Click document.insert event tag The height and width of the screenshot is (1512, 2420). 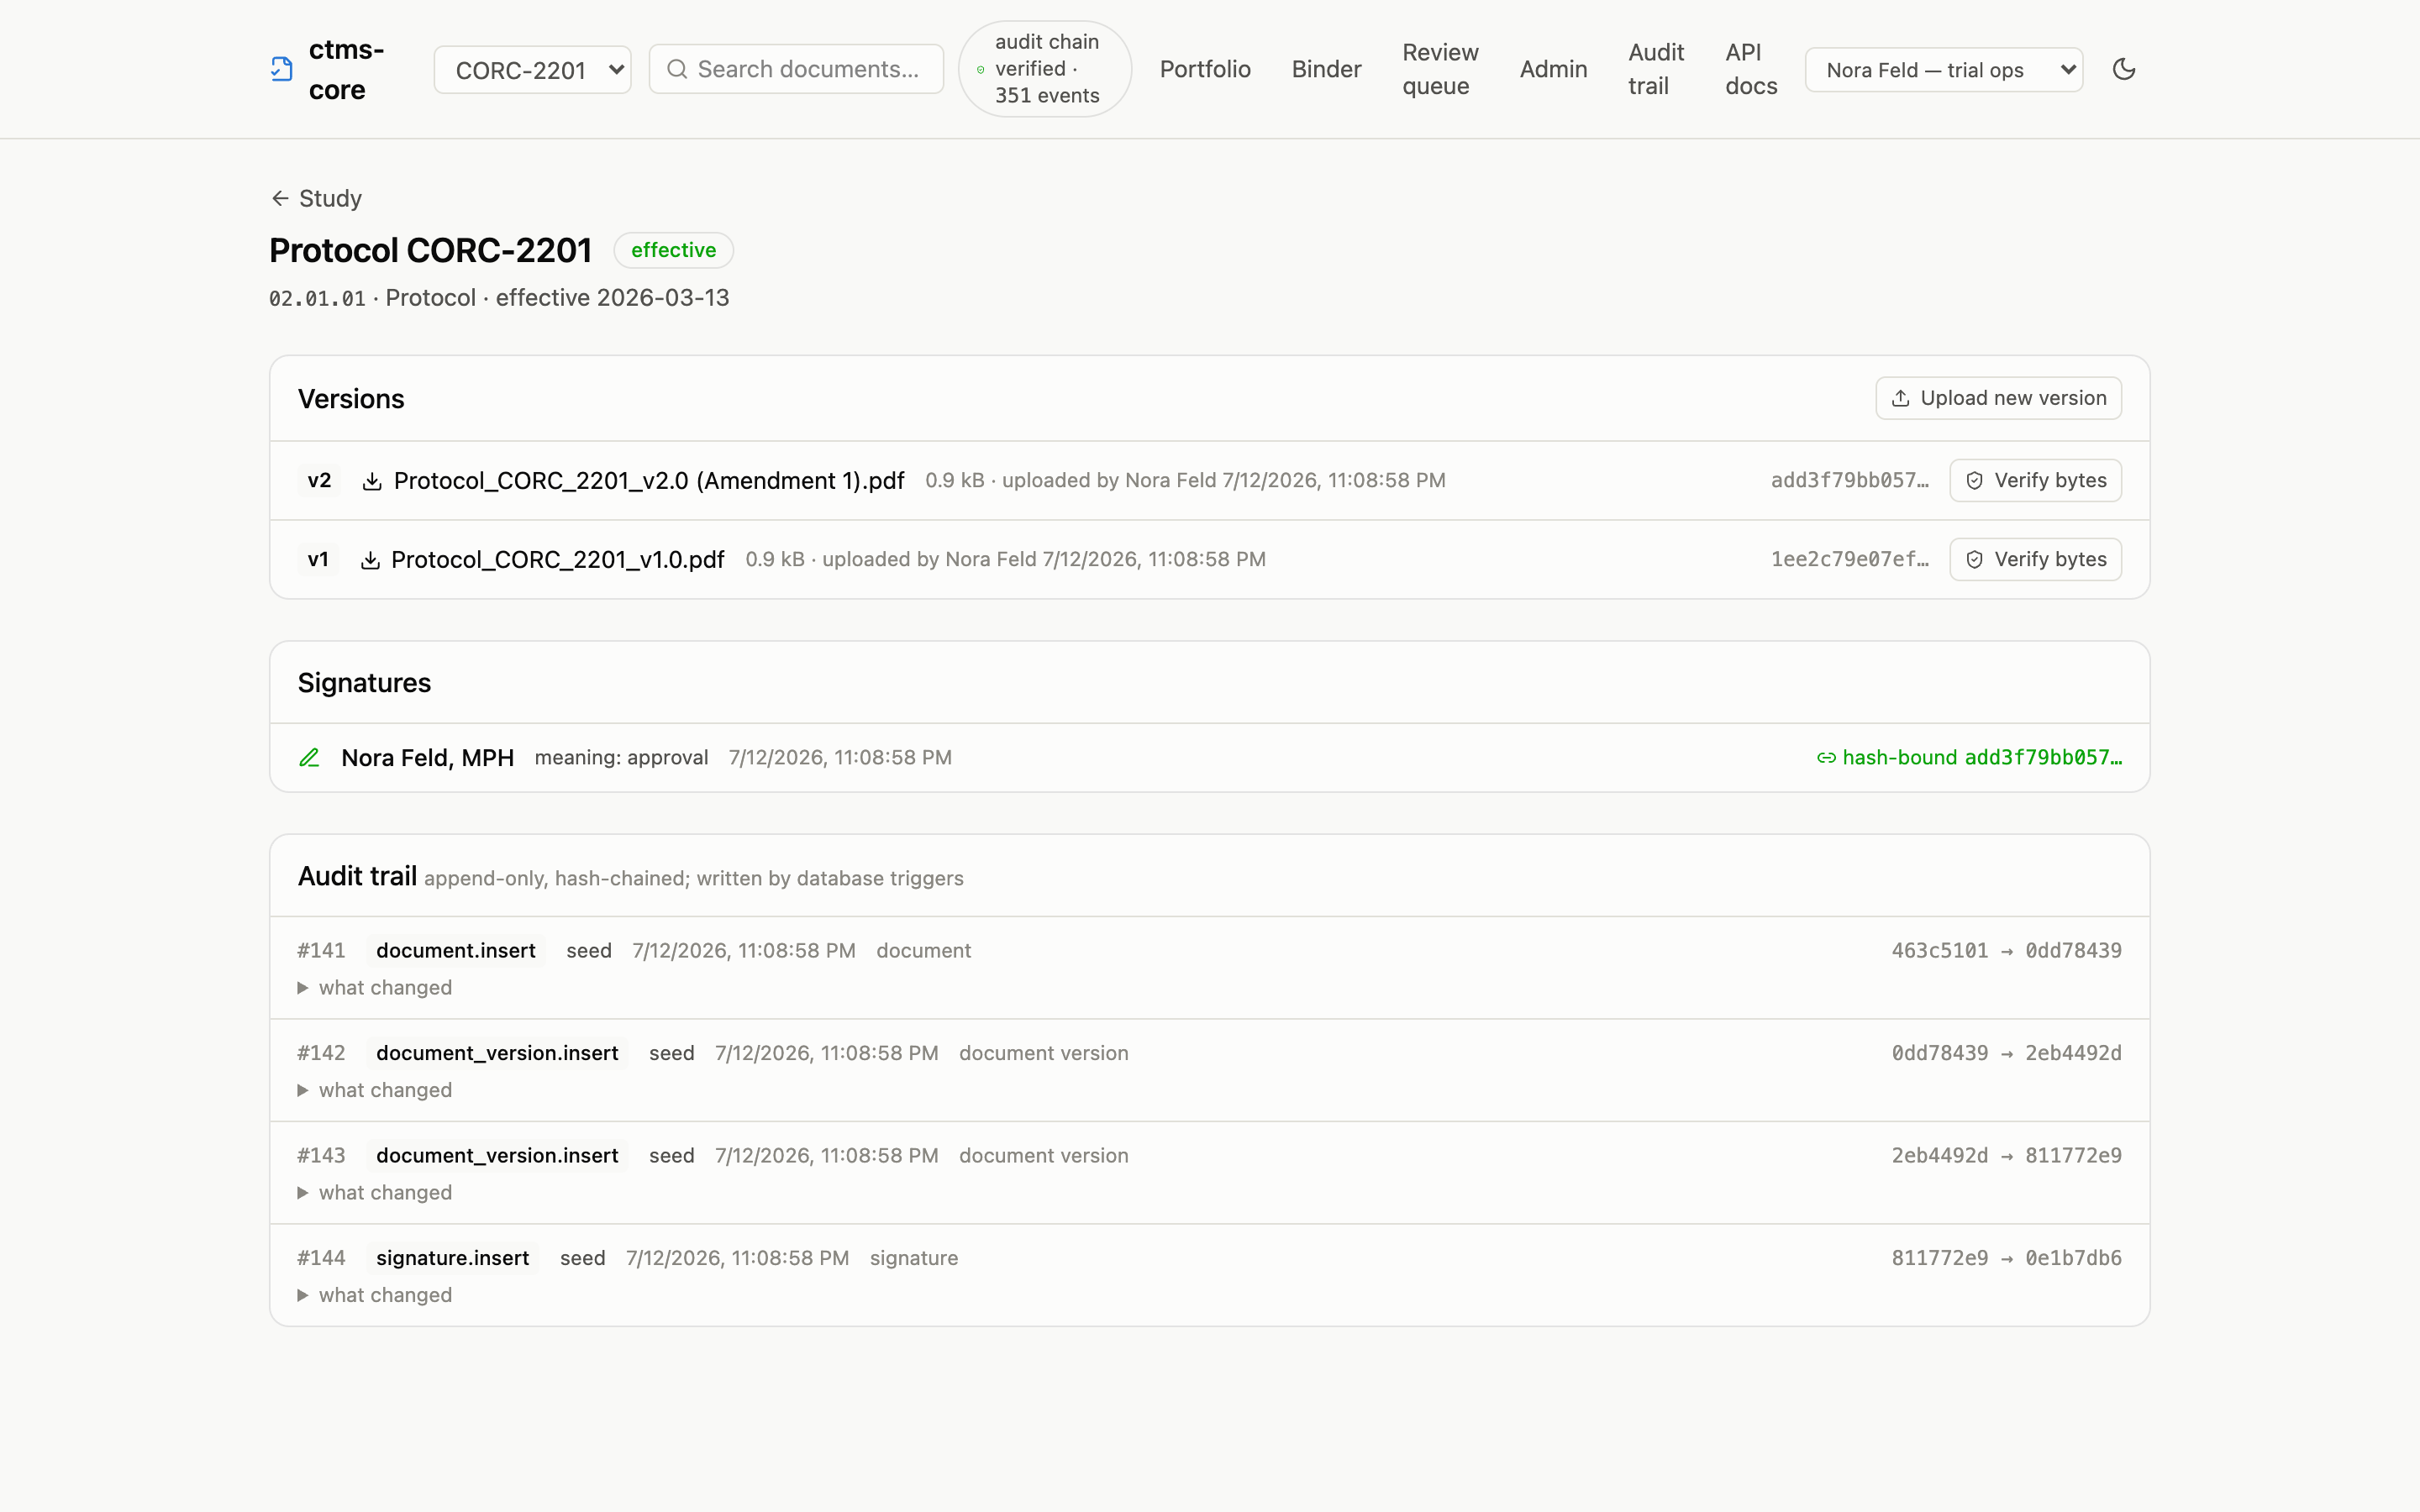456,951
